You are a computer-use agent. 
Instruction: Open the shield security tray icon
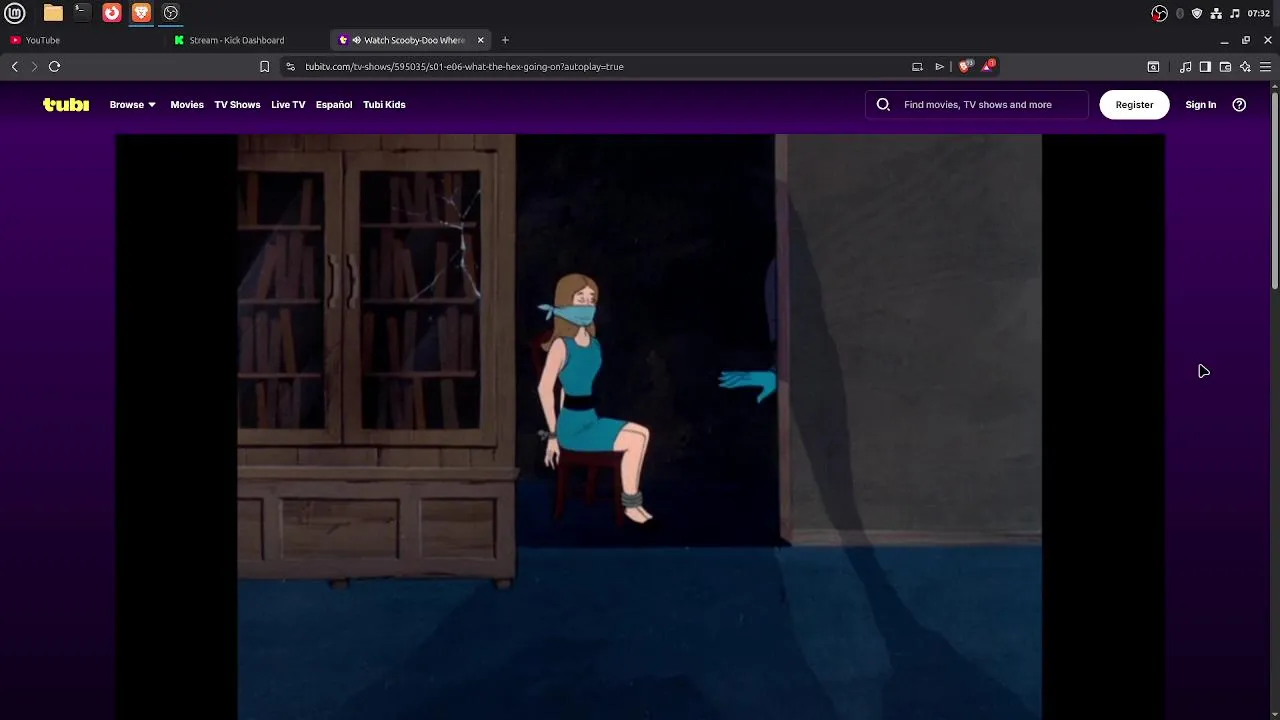[x=1197, y=13]
